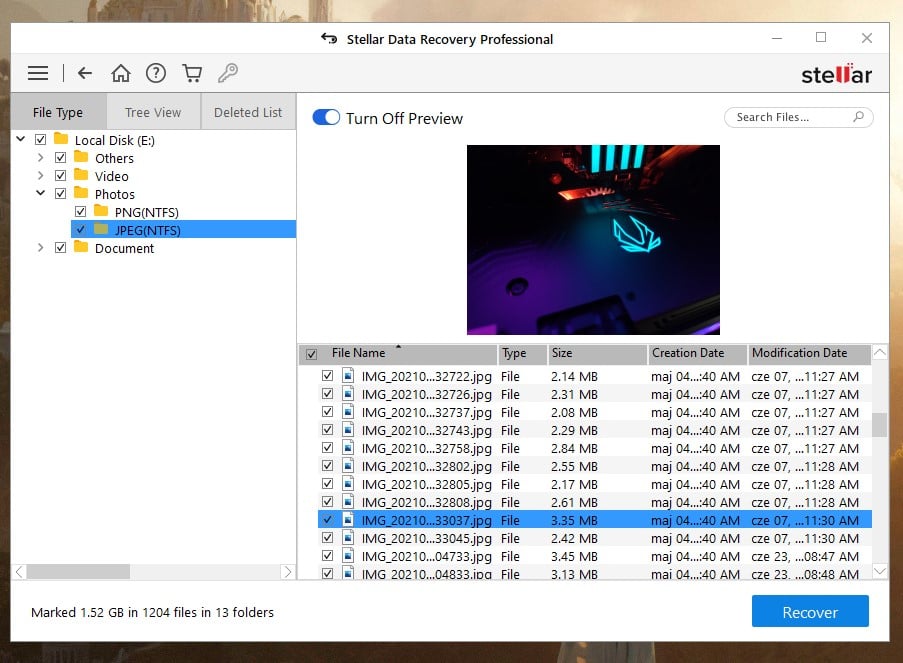Viewport: 903px width, 663px height.
Task: Click file icon of IMG_20210...32805.jpg
Action: pyautogui.click(x=348, y=483)
